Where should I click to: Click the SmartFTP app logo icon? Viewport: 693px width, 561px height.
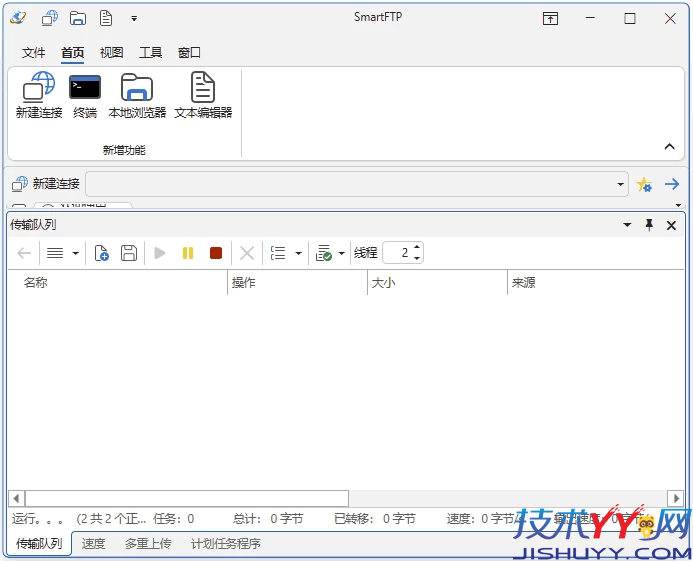19,18
